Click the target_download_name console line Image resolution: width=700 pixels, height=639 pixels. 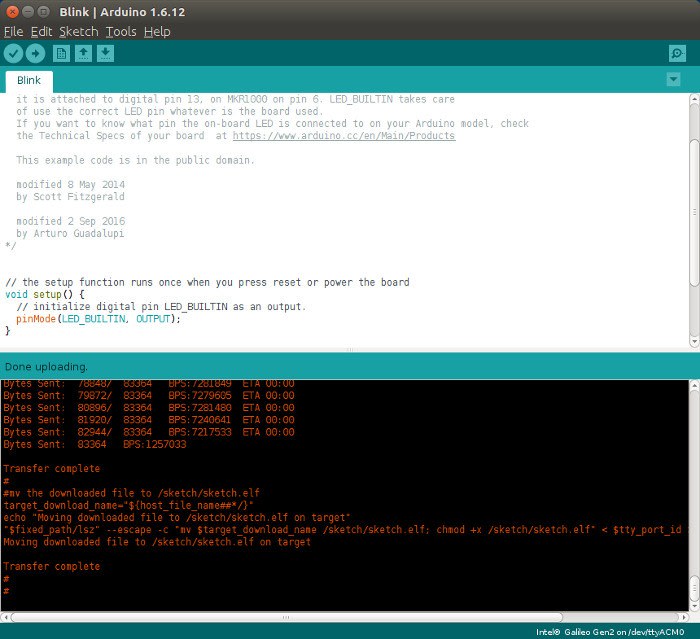point(129,505)
